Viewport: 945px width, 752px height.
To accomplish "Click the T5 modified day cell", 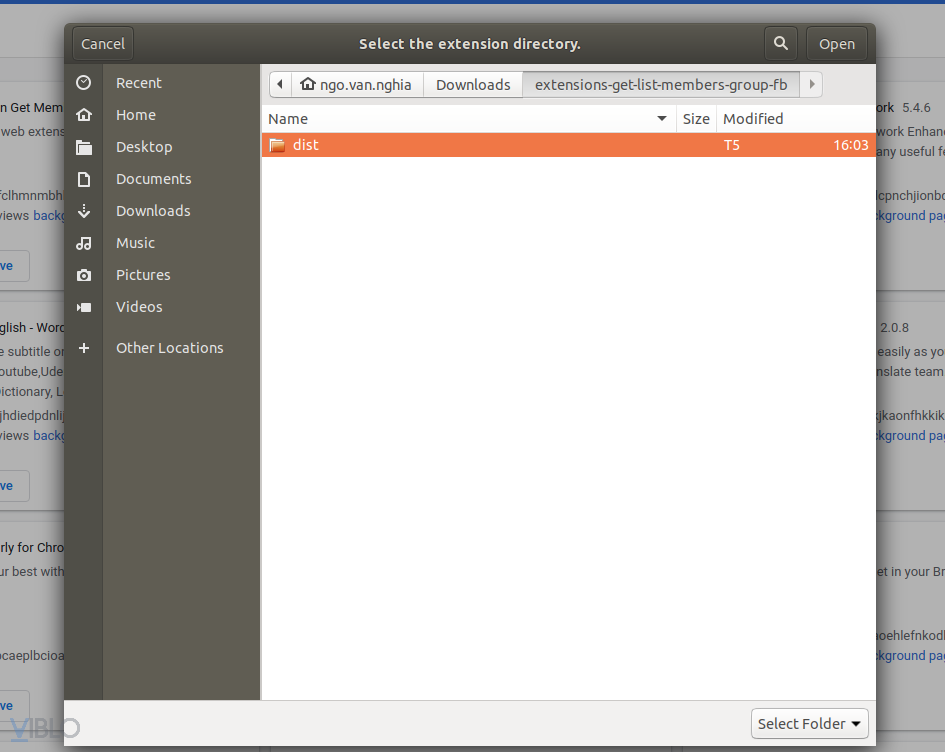I will tap(732, 145).
